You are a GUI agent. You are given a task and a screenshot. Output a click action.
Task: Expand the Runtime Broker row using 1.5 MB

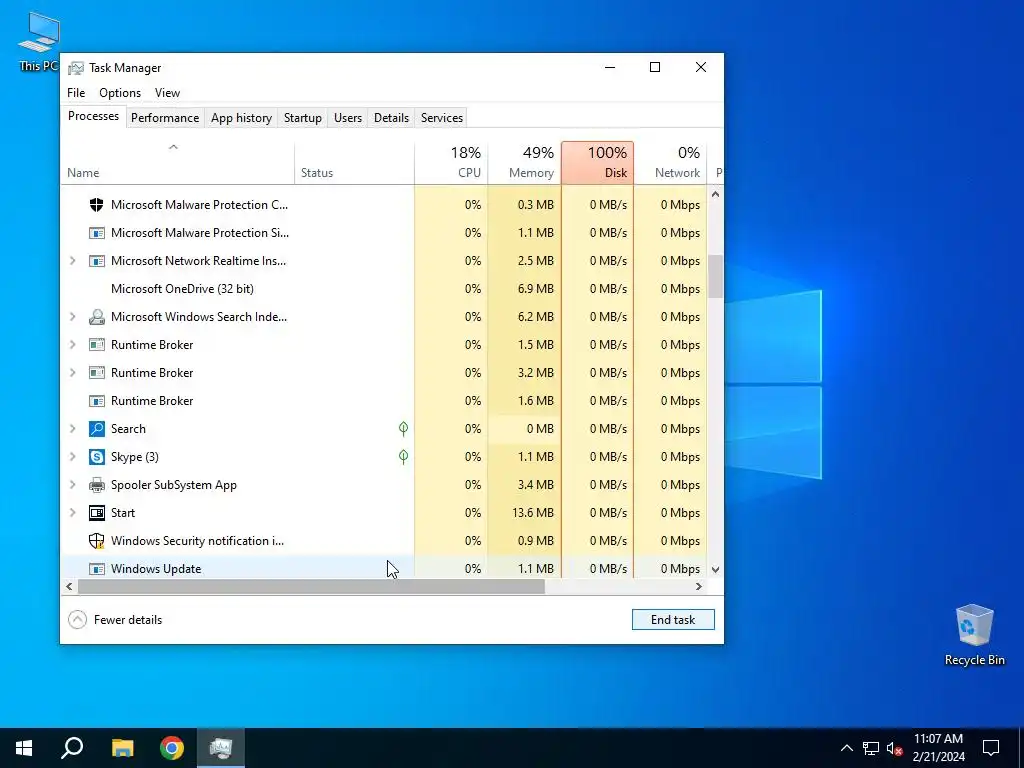click(x=72, y=345)
